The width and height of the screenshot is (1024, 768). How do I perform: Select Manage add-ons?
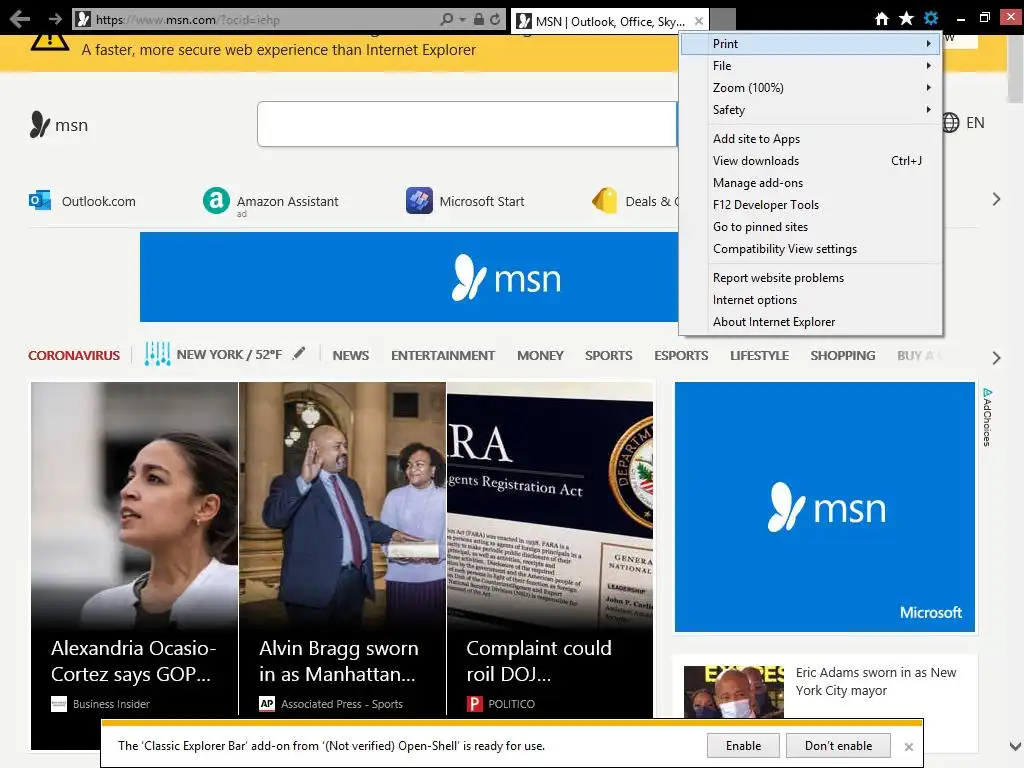pyautogui.click(x=810, y=183)
